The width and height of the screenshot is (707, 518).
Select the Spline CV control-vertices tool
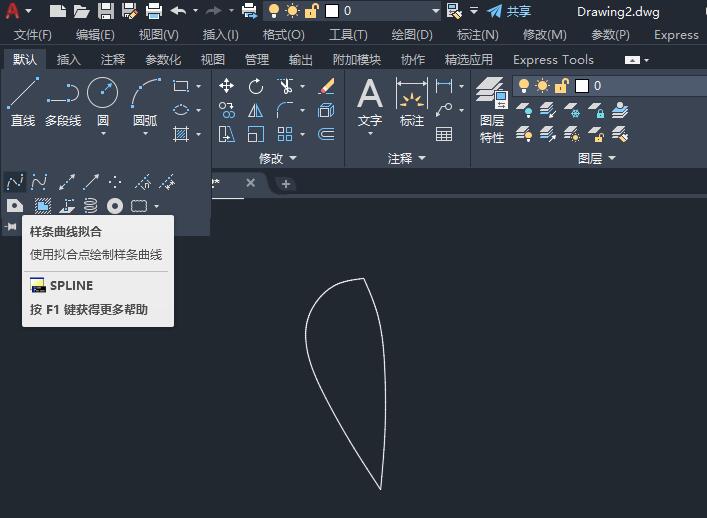39,183
